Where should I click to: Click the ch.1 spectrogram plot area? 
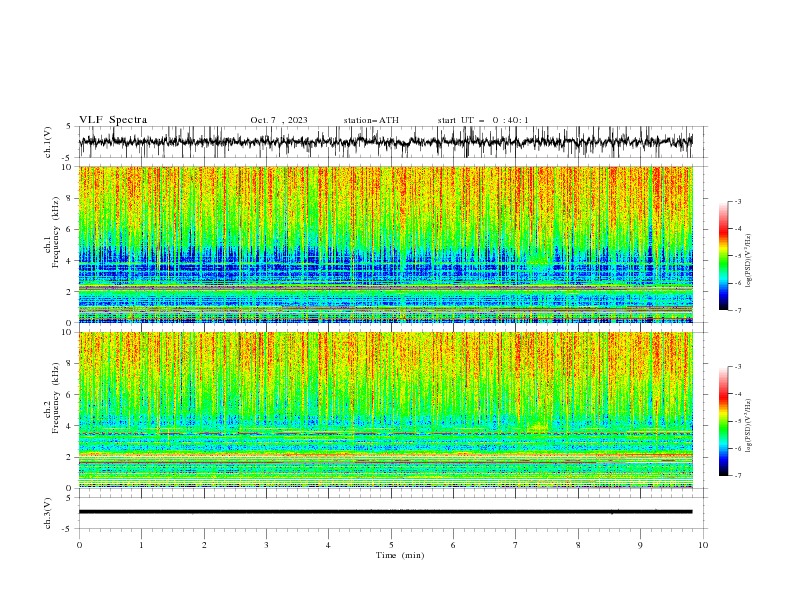(x=386, y=244)
